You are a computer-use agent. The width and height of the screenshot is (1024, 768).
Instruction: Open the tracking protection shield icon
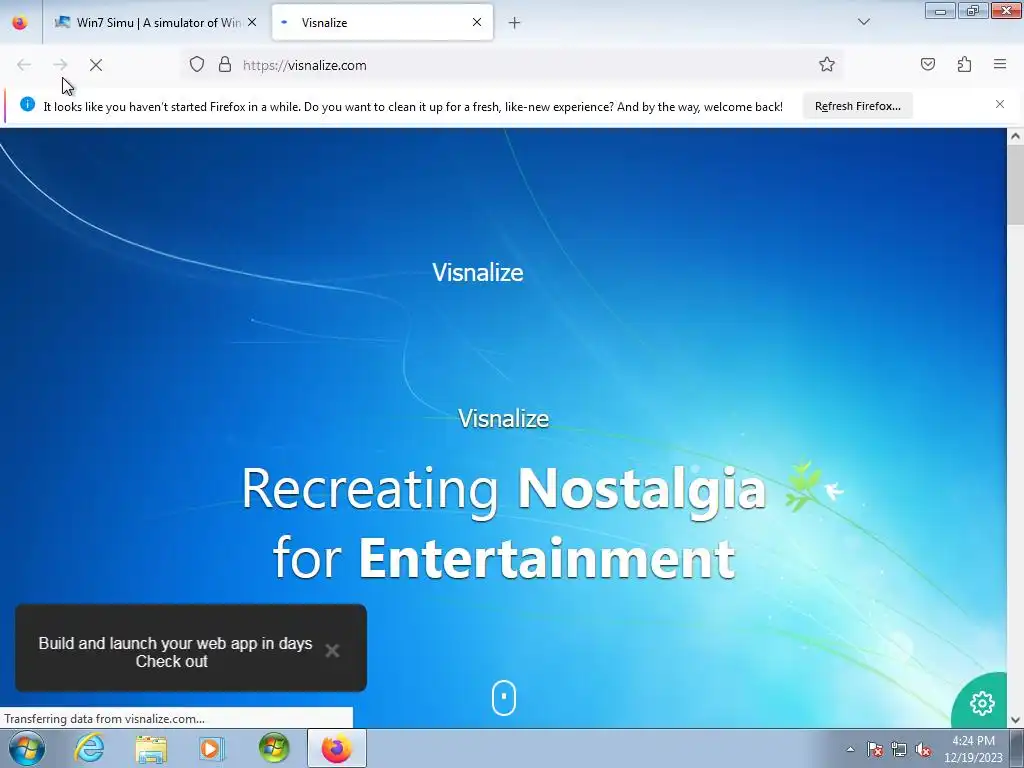(x=197, y=65)
